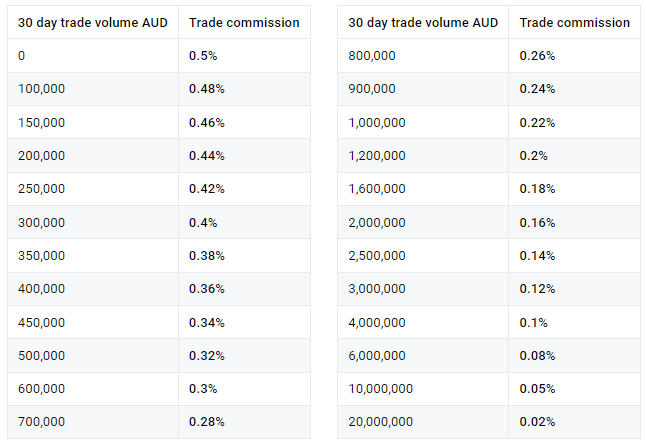646x447 pixels.
Task: Select the 450,000 trade volume cell
Action: (42, 322)
